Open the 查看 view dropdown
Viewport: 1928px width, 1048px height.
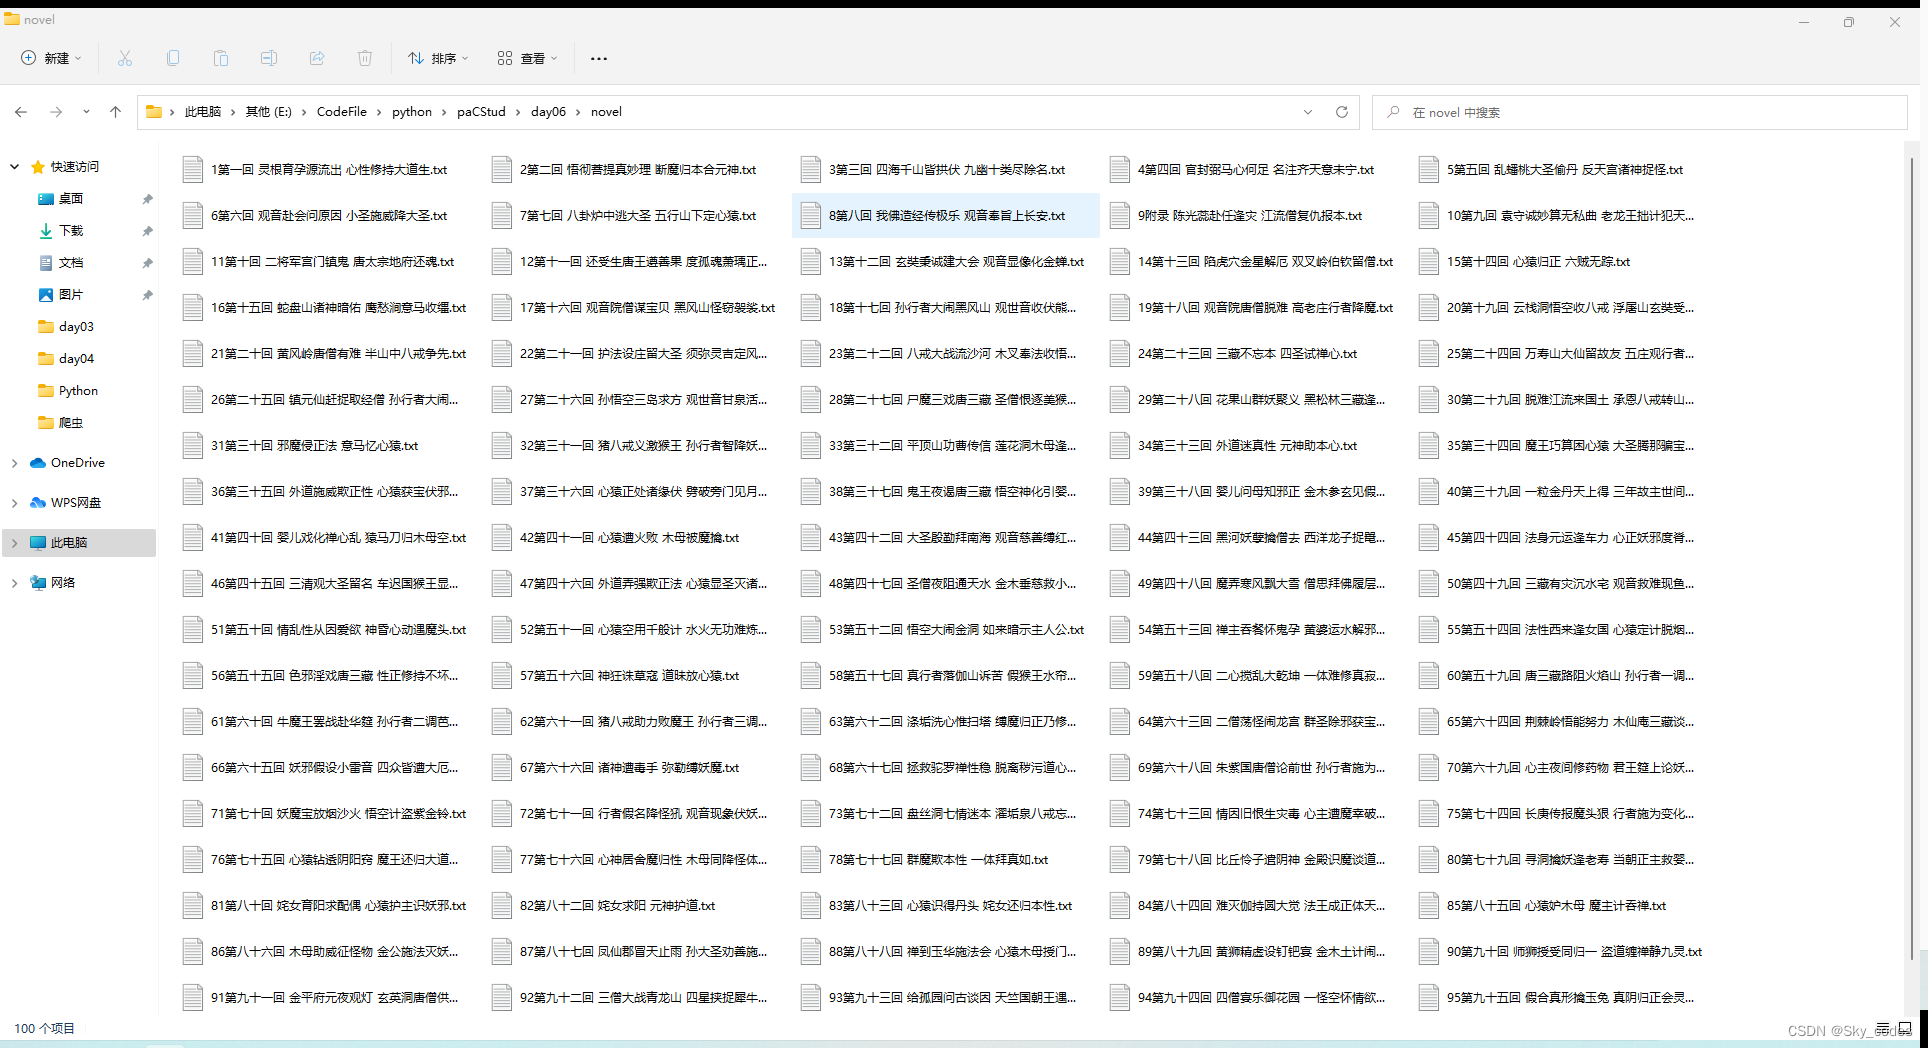(x=528, y=58)
